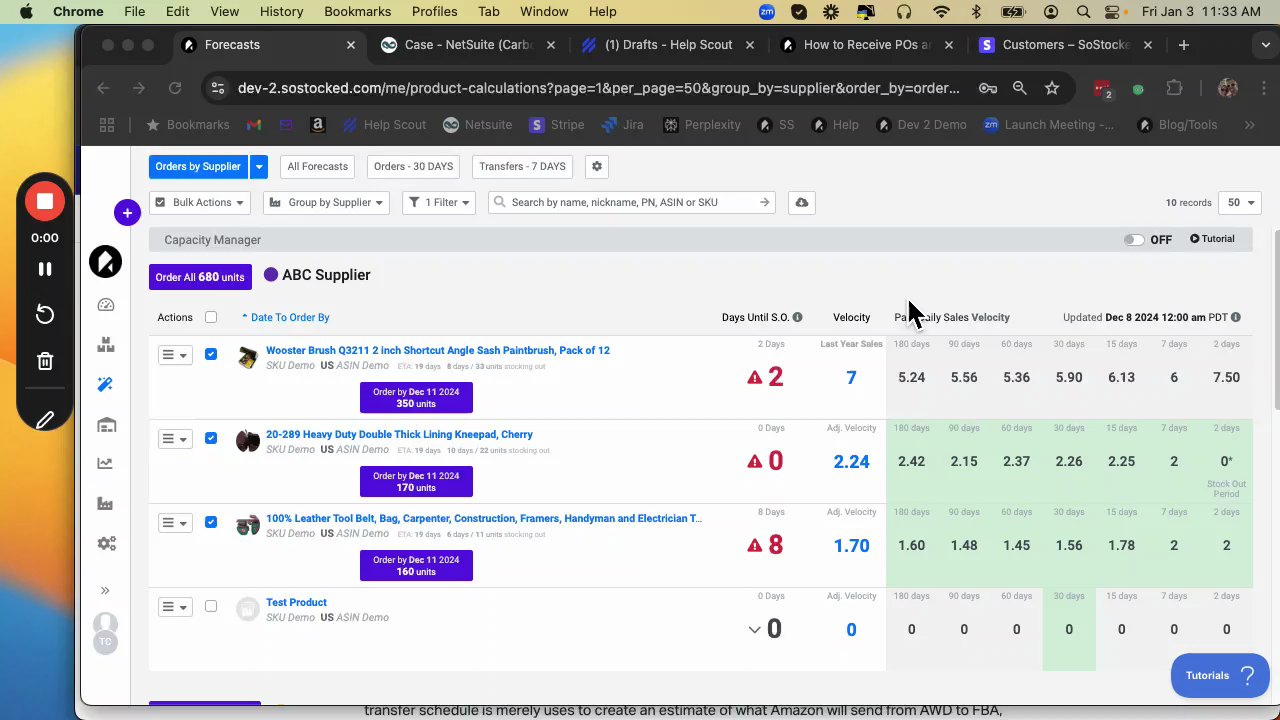Open the inventory boxes icon in sidebar

tap(106, 345)
